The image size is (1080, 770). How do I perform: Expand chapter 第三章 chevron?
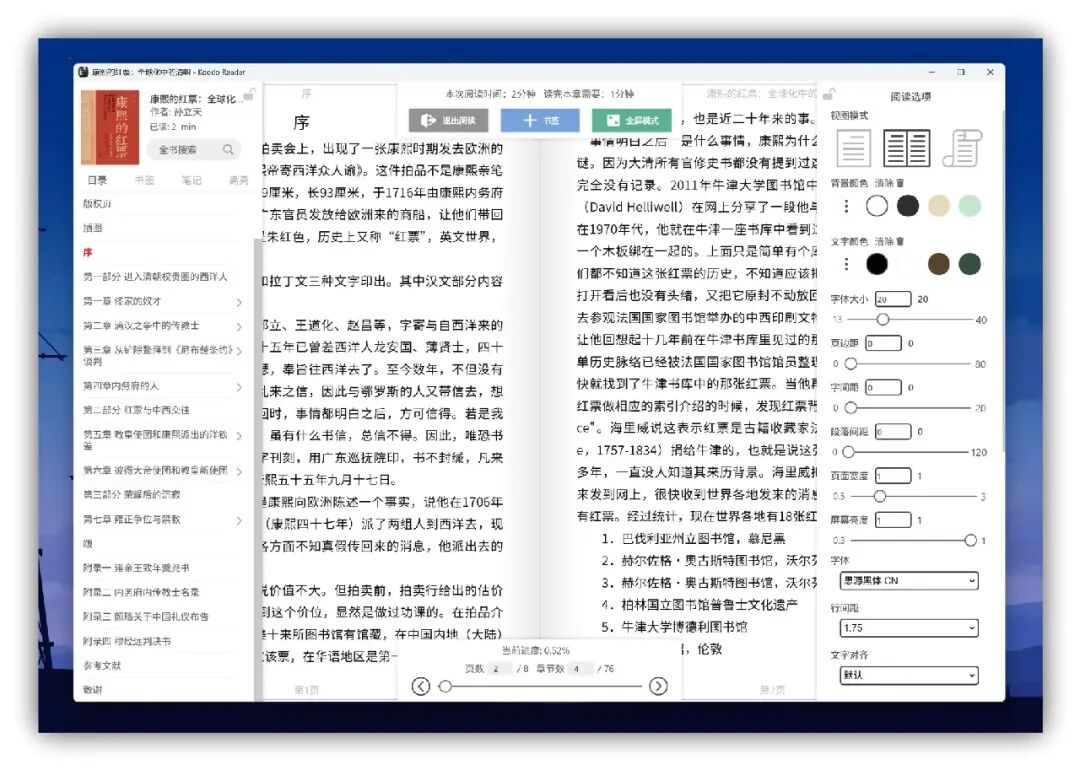pos(239,351)
